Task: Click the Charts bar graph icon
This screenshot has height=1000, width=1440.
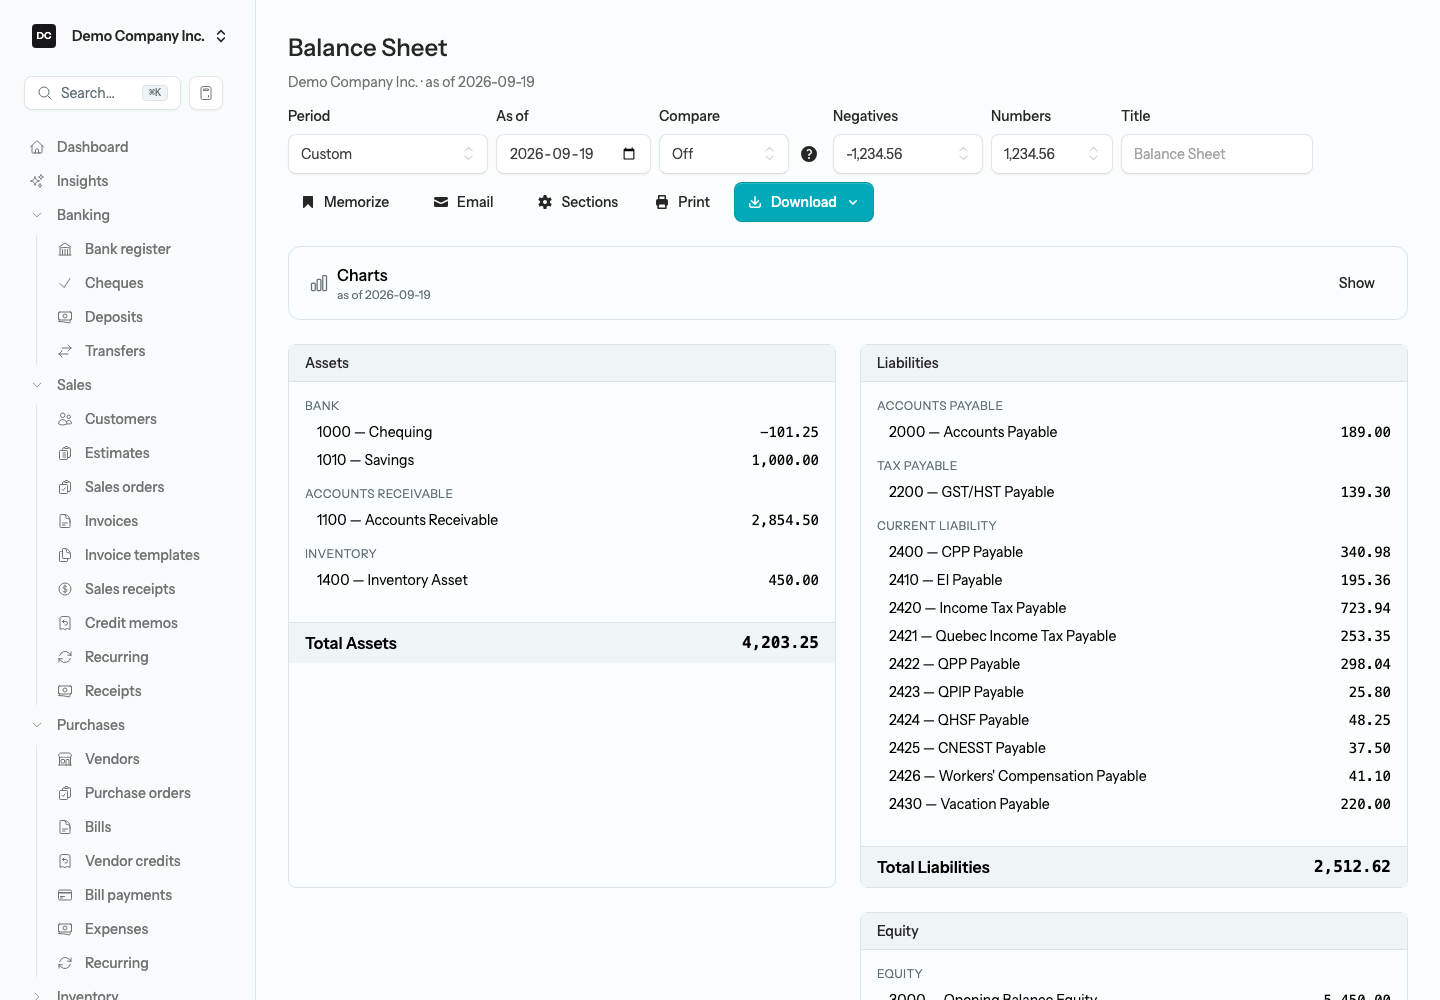Action: click(x=319, y=283)
